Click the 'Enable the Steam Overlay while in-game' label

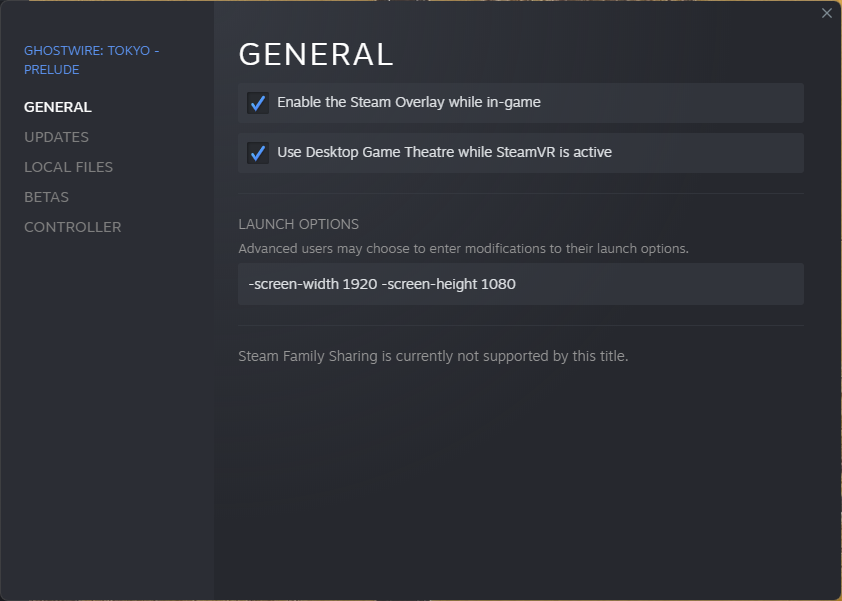[x=408, y=102]
